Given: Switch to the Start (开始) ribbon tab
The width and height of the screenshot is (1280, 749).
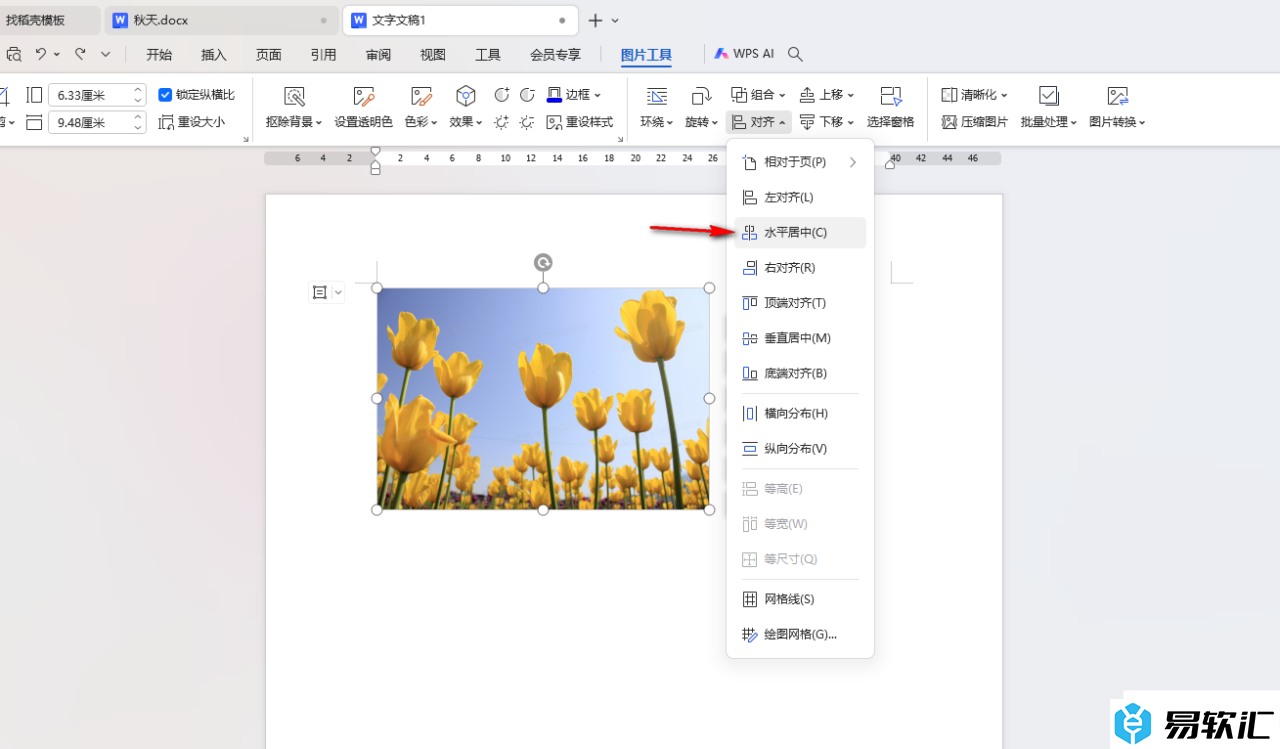Looking at the screenshot, I should pyautogui.click(x=159, y=55).
